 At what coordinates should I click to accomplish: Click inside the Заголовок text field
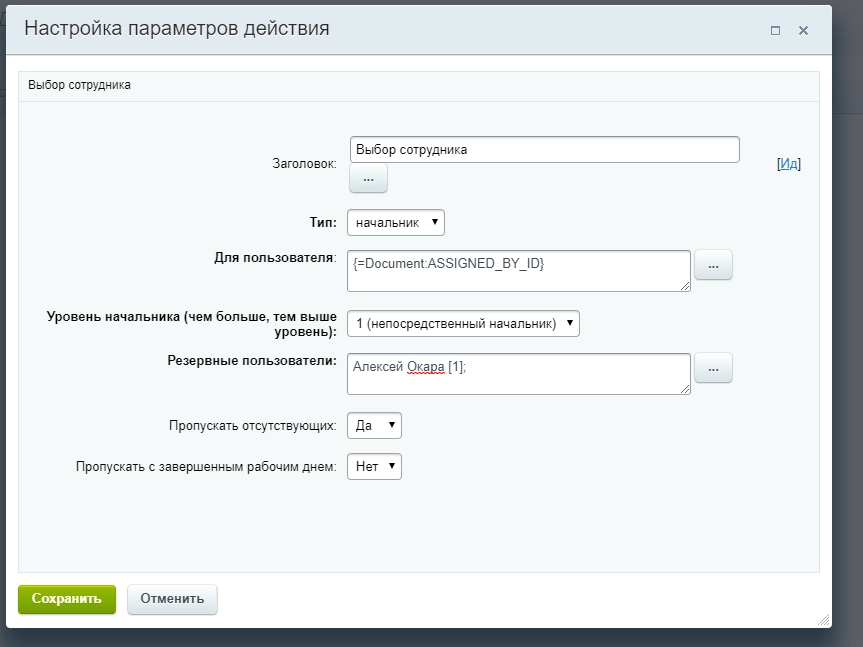(545, 149)
